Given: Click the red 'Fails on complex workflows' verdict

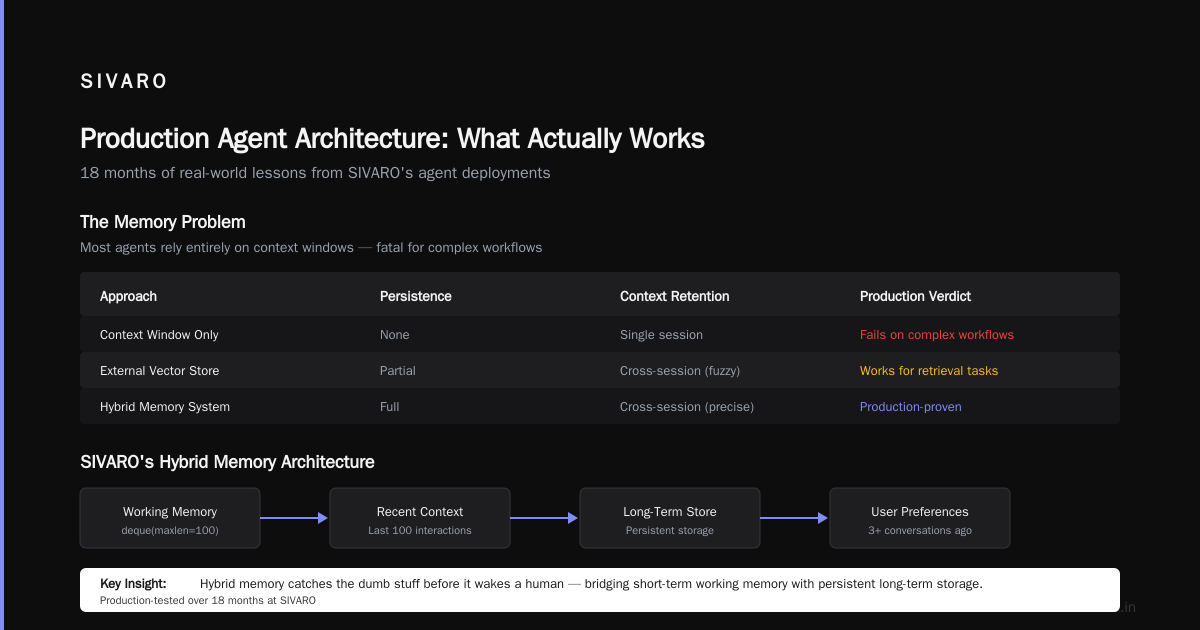Looking at the screenshot, I should (937, 335).
